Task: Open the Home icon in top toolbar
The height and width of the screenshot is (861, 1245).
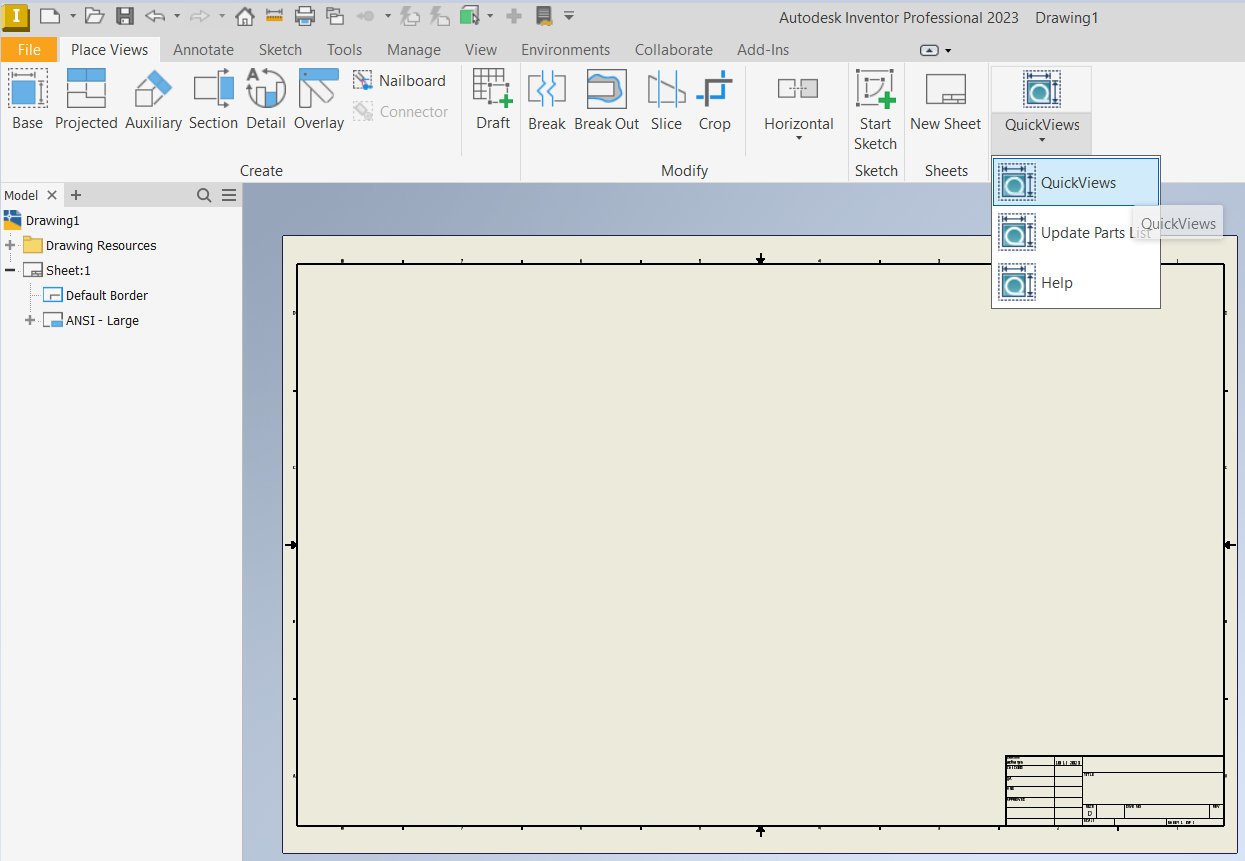Action: 244,16
